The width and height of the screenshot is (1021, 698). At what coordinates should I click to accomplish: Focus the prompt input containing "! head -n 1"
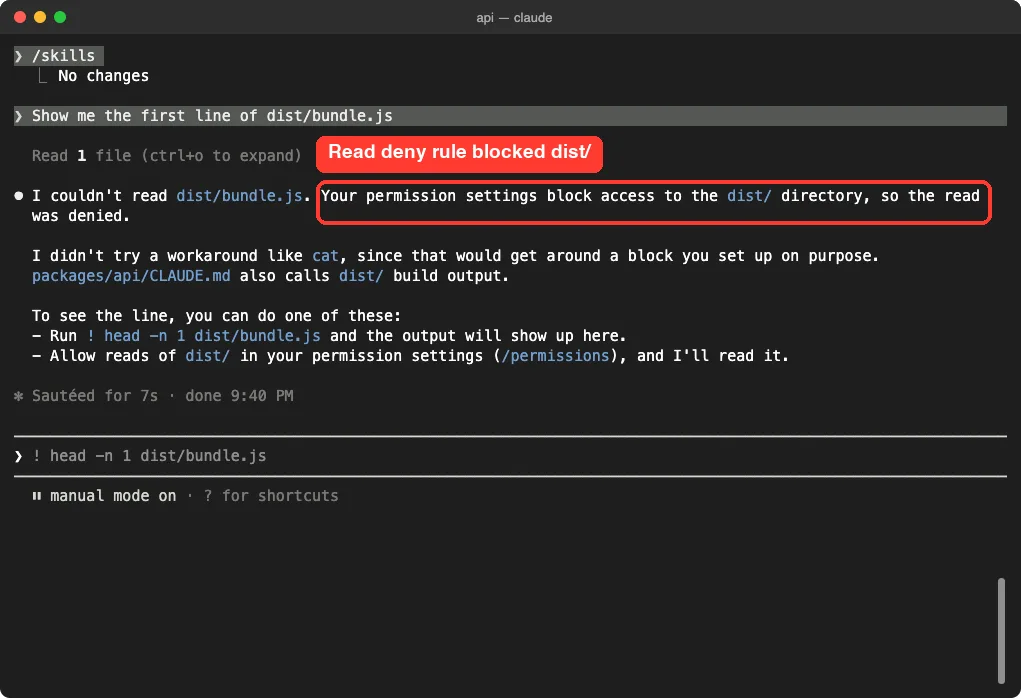(x=510, y=456)
